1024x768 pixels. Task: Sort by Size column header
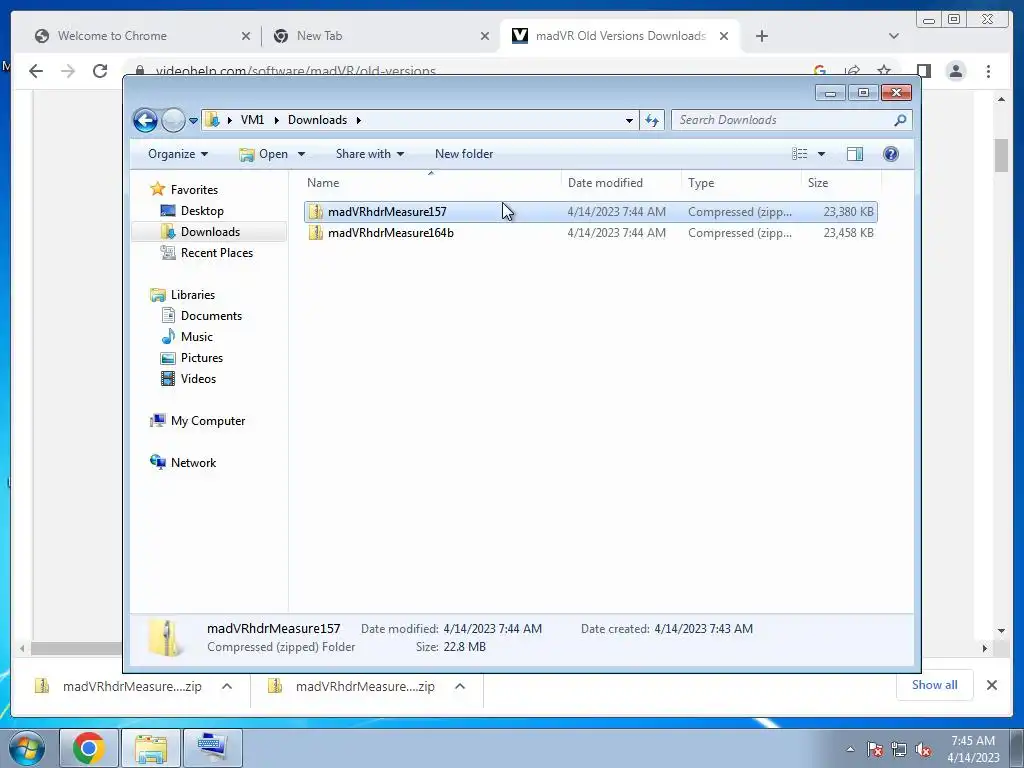[x=841, y=183]
